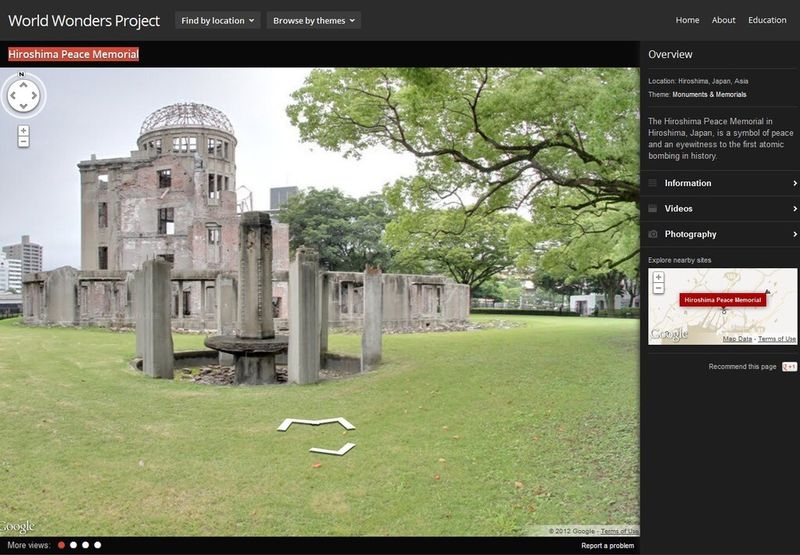Click the Explore nearby sites label
800x555 pixels.
click(x=680, y=260)
